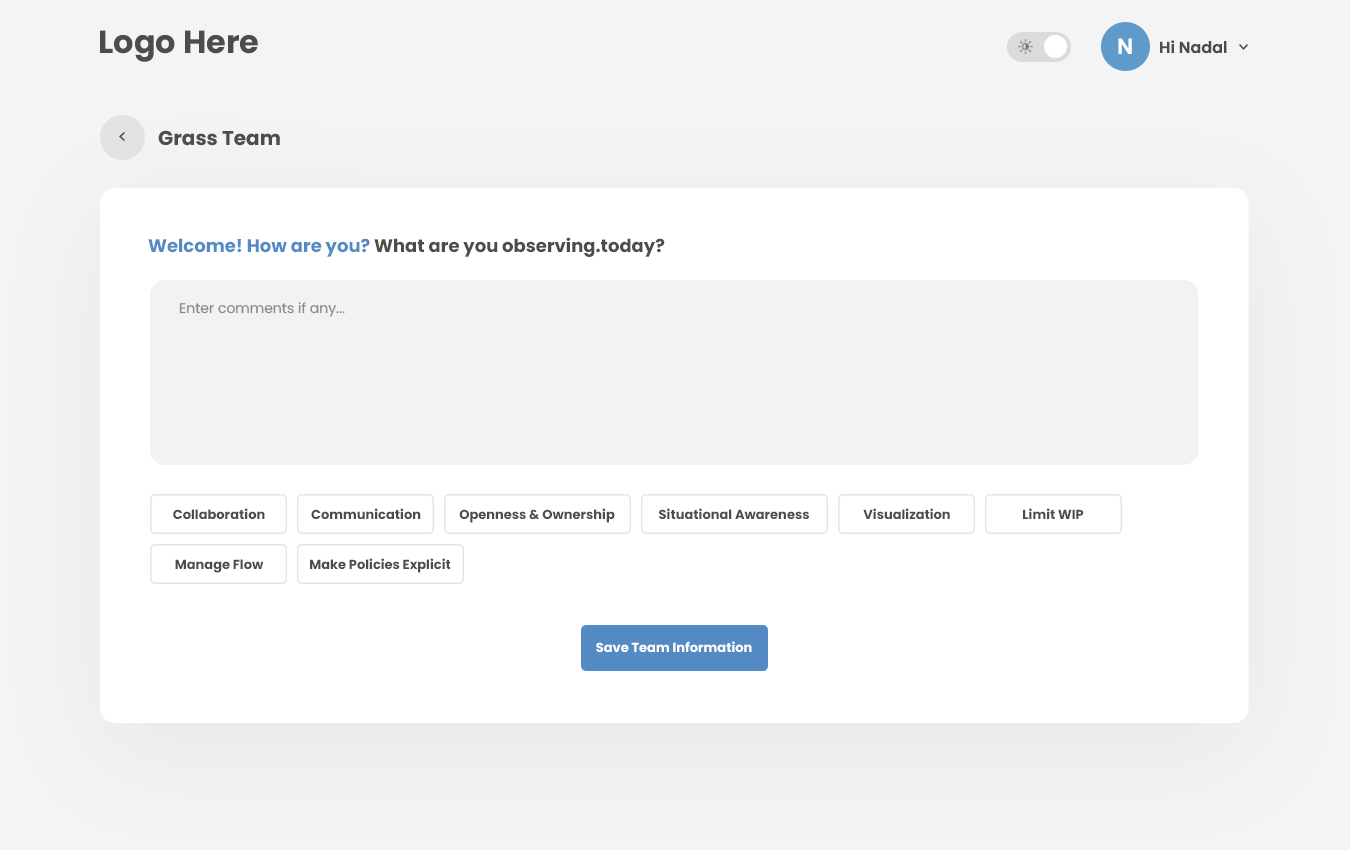Open the Hi Nadal account menu
Viewport: 1350px width, 850px height.
[1192, 47]
